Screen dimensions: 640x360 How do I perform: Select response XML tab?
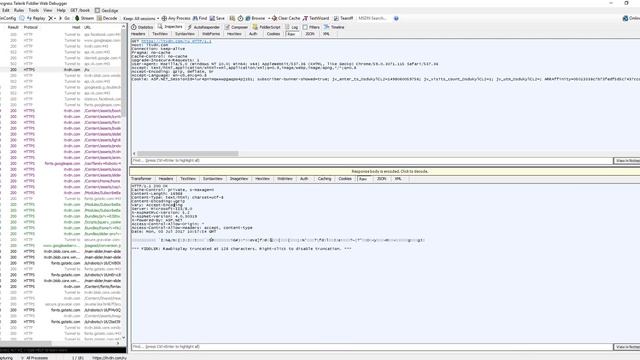click(398, 179)
